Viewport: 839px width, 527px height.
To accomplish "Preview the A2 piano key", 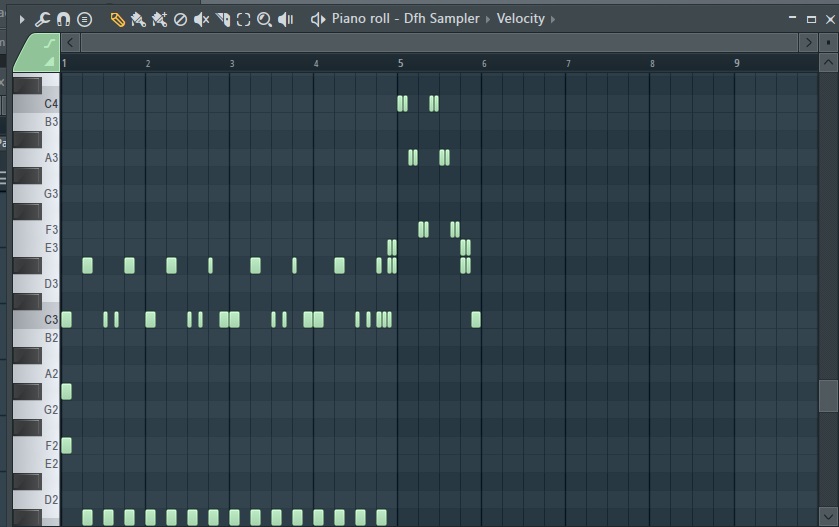I will pyautogui.click(x=36, y=374).
